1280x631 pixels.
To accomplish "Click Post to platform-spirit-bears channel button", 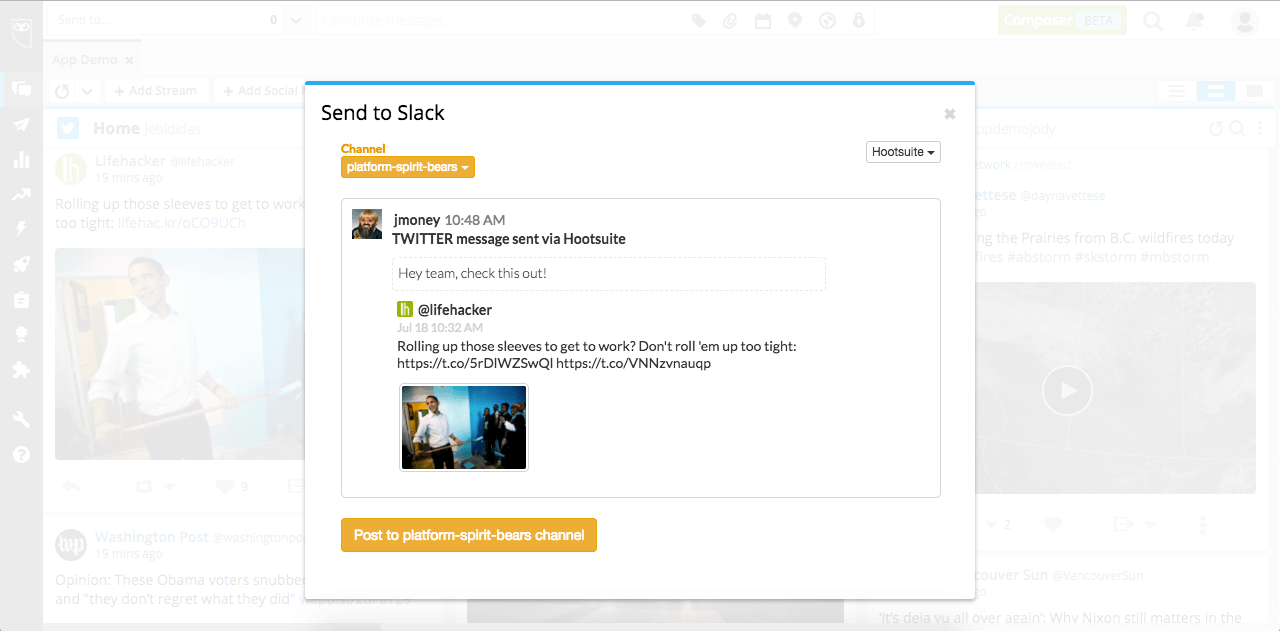I will [x=469, y=535].
